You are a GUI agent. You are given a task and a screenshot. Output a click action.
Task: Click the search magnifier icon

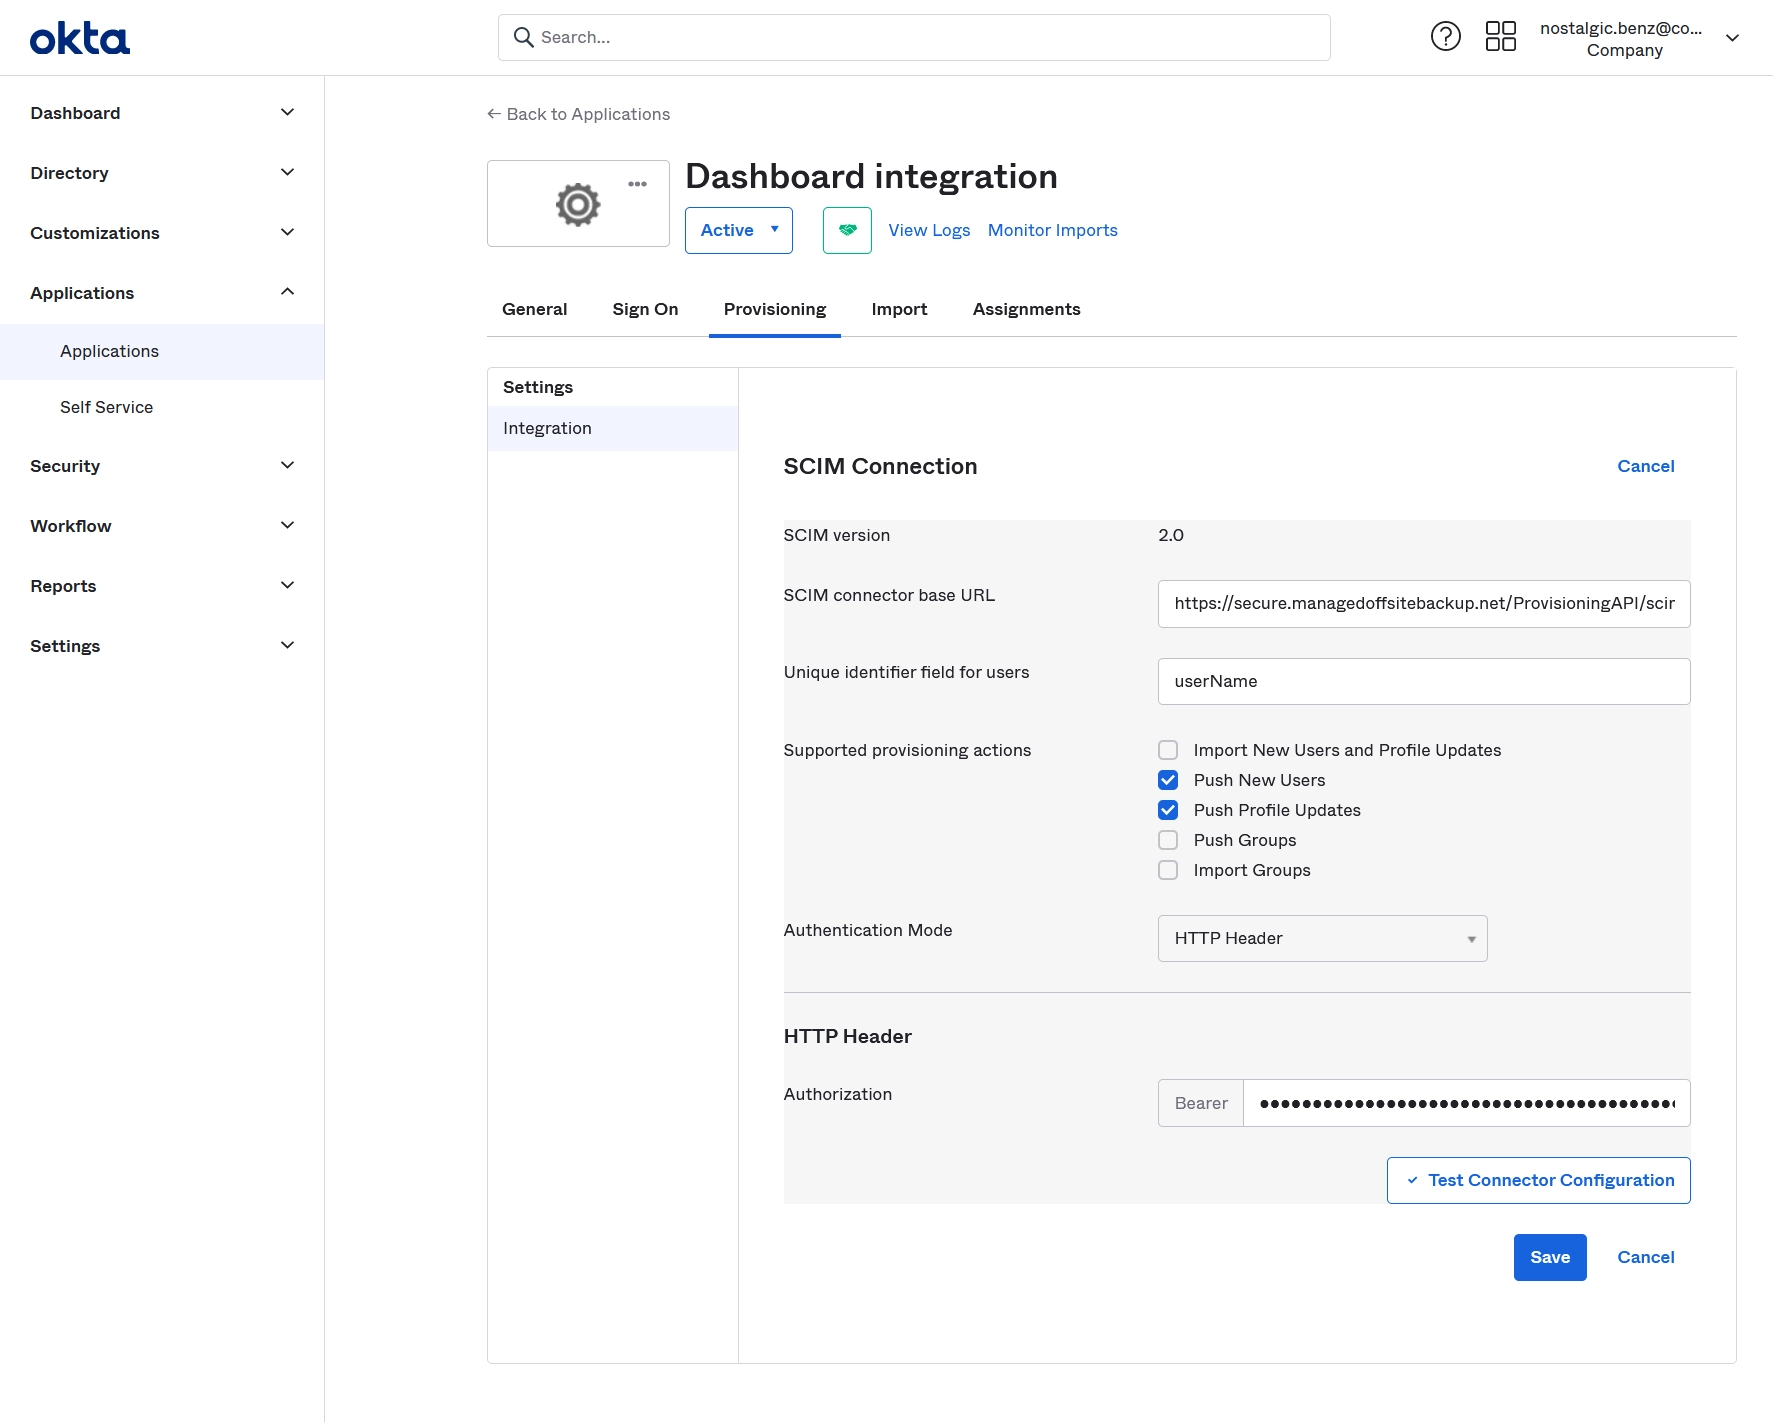(x=523, y=37)
